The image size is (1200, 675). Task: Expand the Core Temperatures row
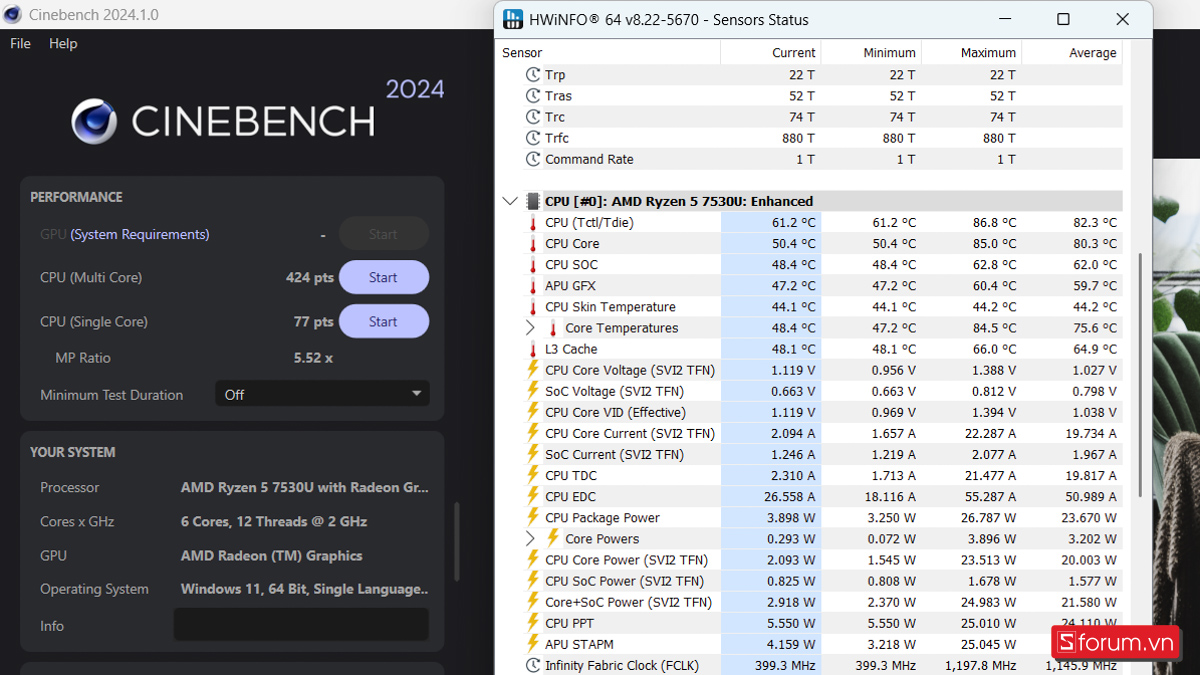530,328
